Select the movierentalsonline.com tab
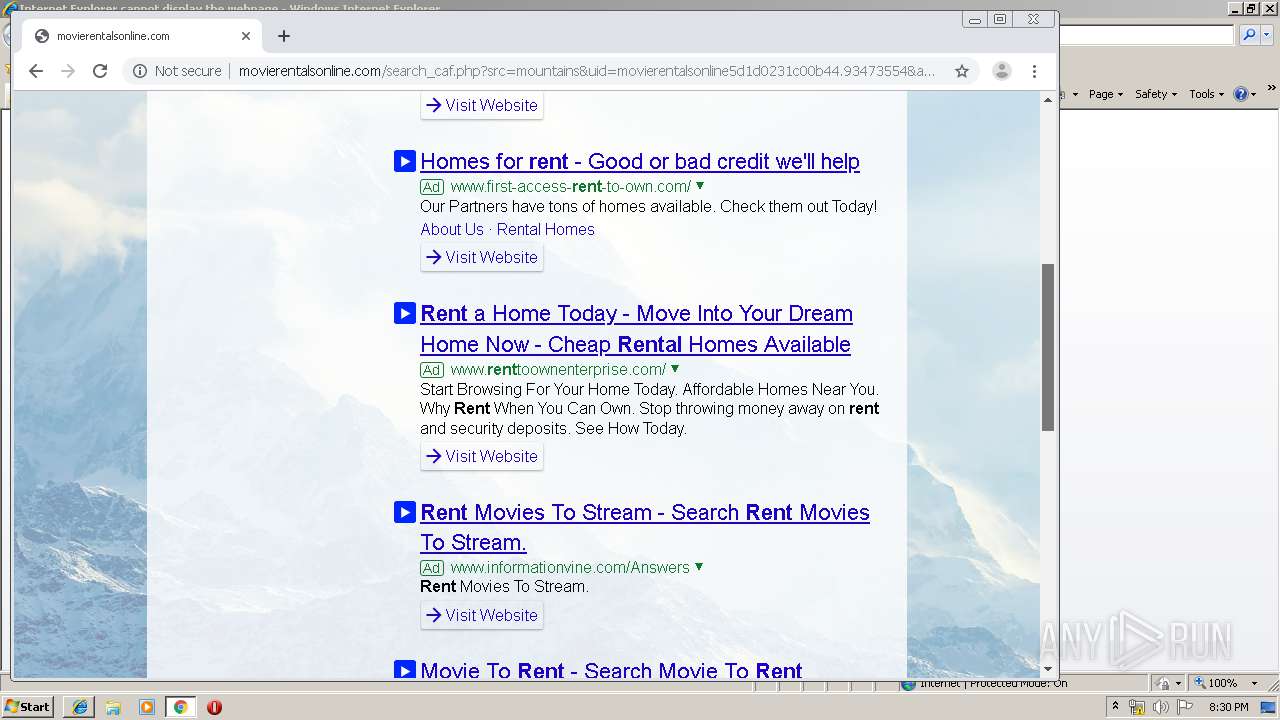The width and height of the screenshot is (1280, 720). [x=141, y=36]
